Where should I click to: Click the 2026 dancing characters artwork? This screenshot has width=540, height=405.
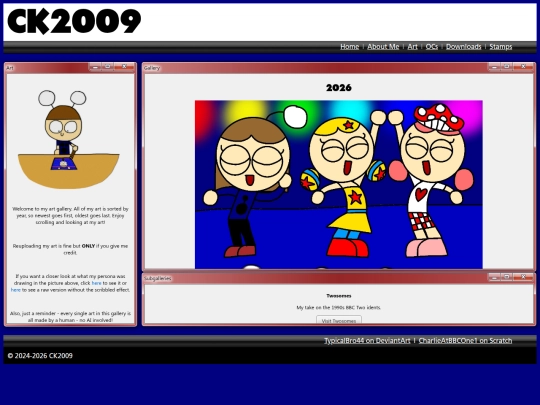pyautogui.click(x=339, y=185)
